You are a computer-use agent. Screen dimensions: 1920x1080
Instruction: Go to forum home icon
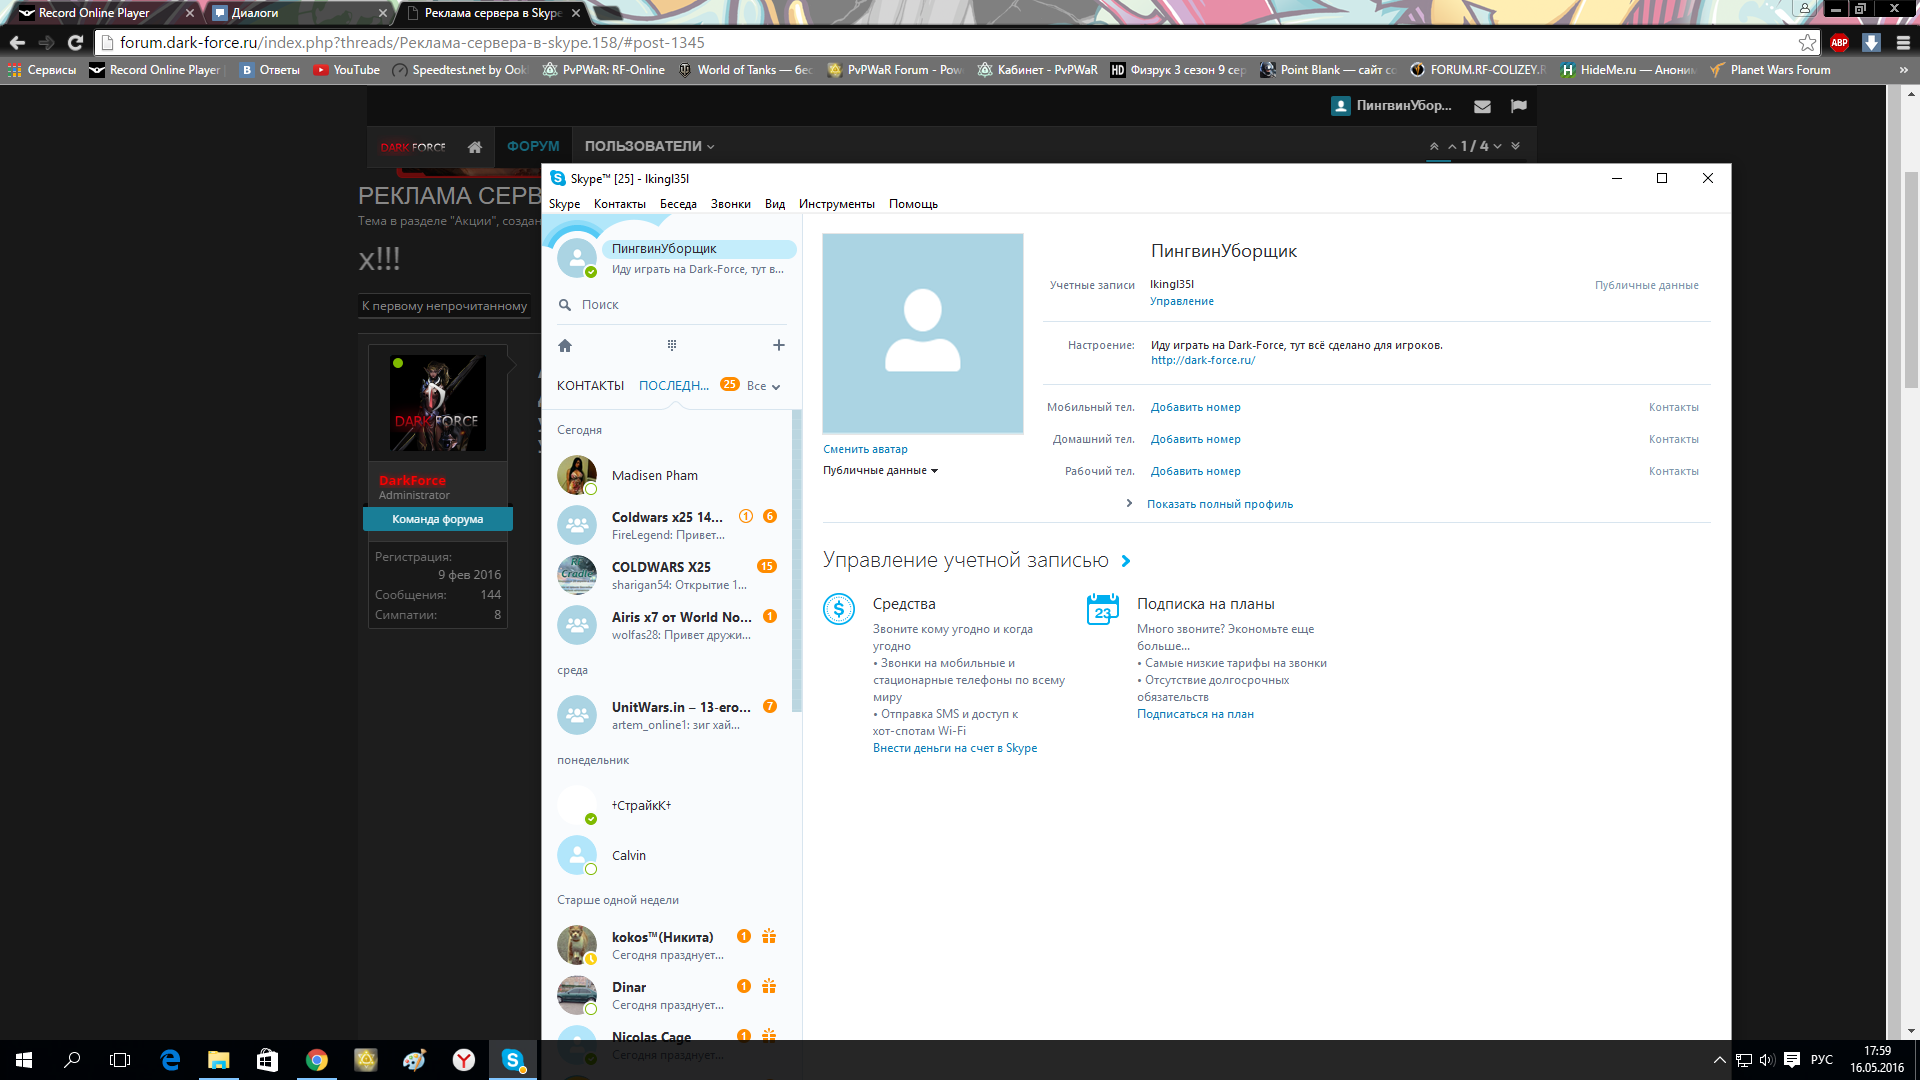[475, 147]
